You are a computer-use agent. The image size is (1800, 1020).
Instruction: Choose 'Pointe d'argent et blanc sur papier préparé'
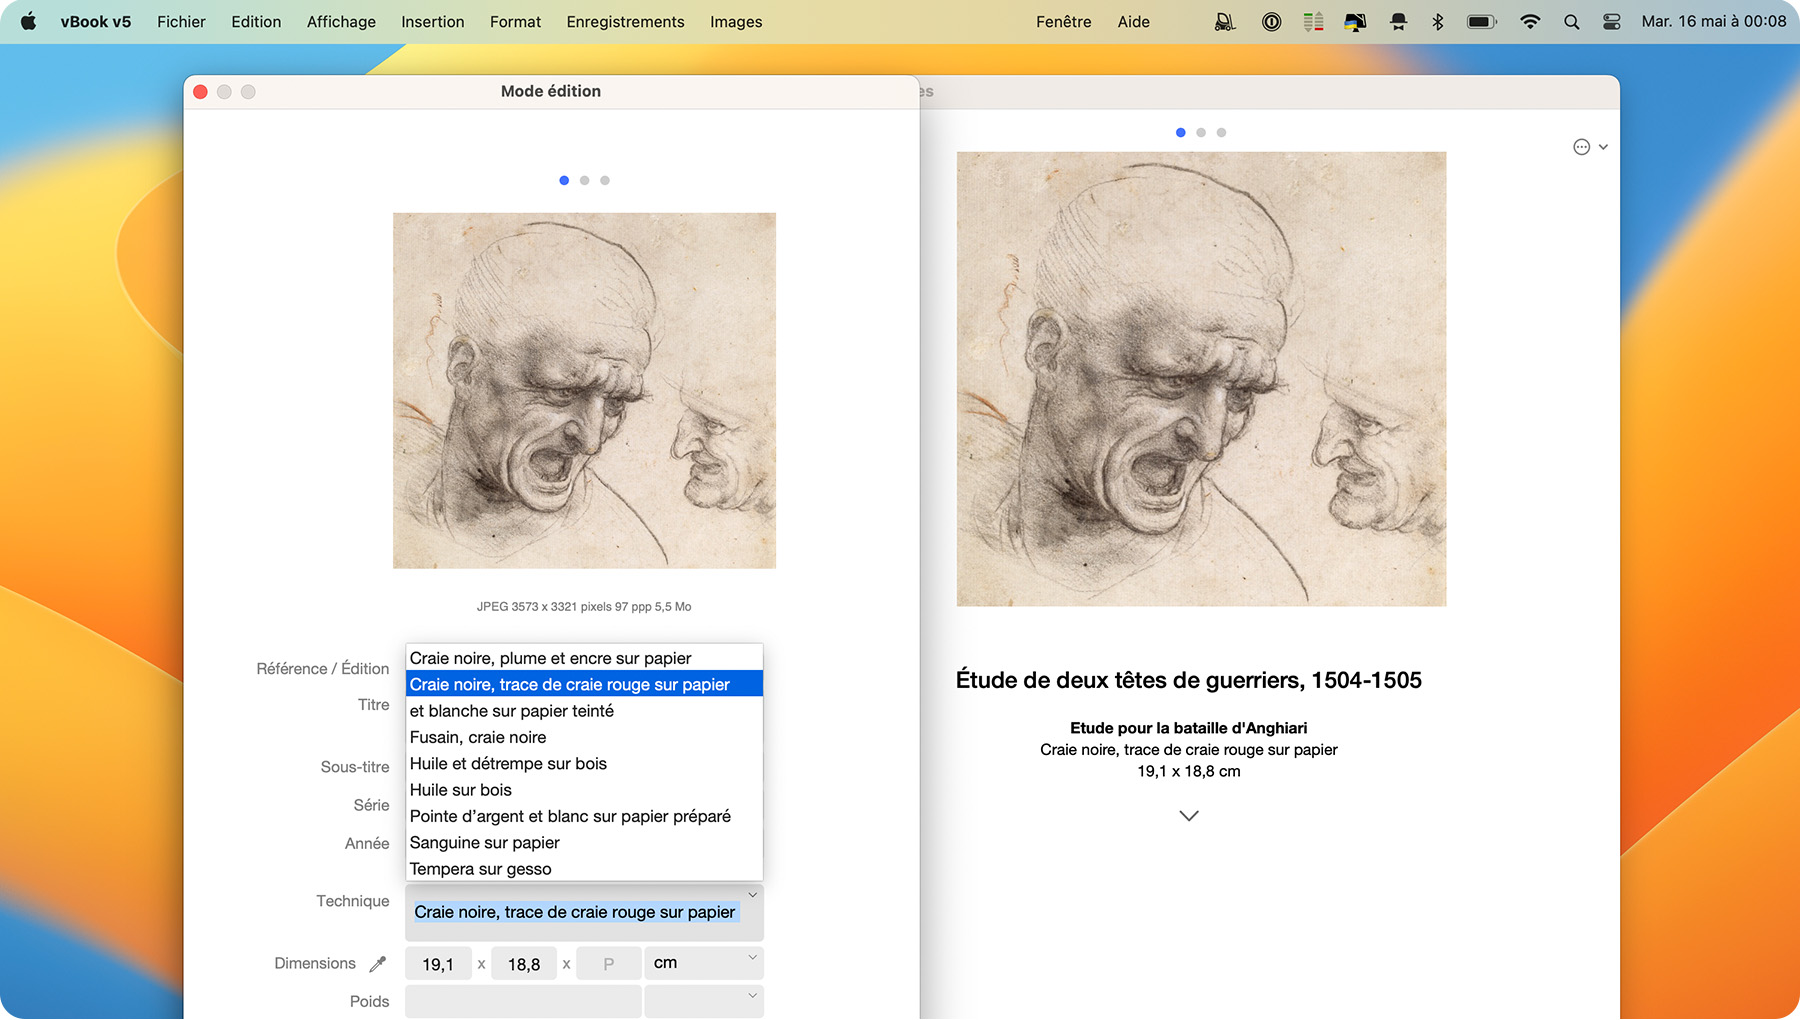tap(584, 816)
